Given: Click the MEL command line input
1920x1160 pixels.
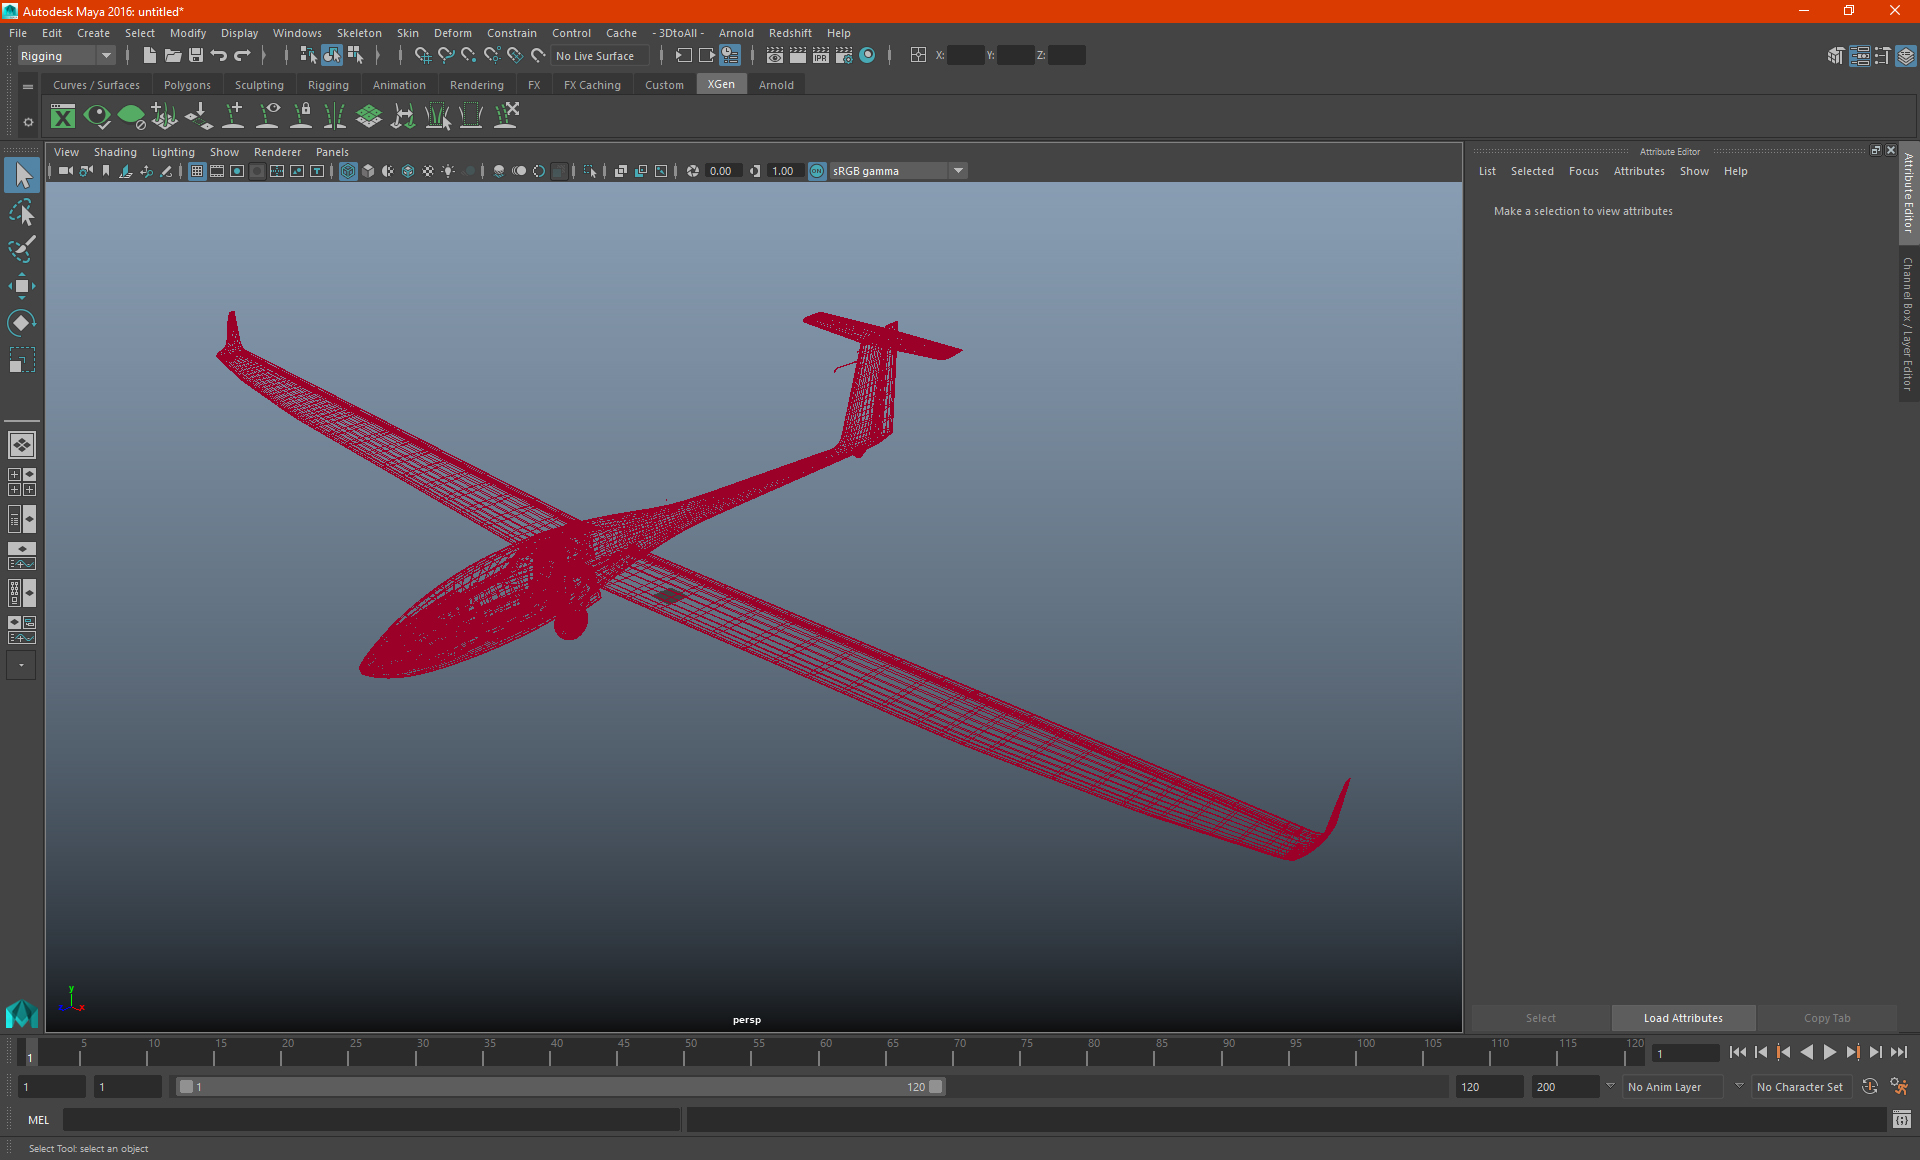Looking at the screenshot, I should tap(371, 1120).
